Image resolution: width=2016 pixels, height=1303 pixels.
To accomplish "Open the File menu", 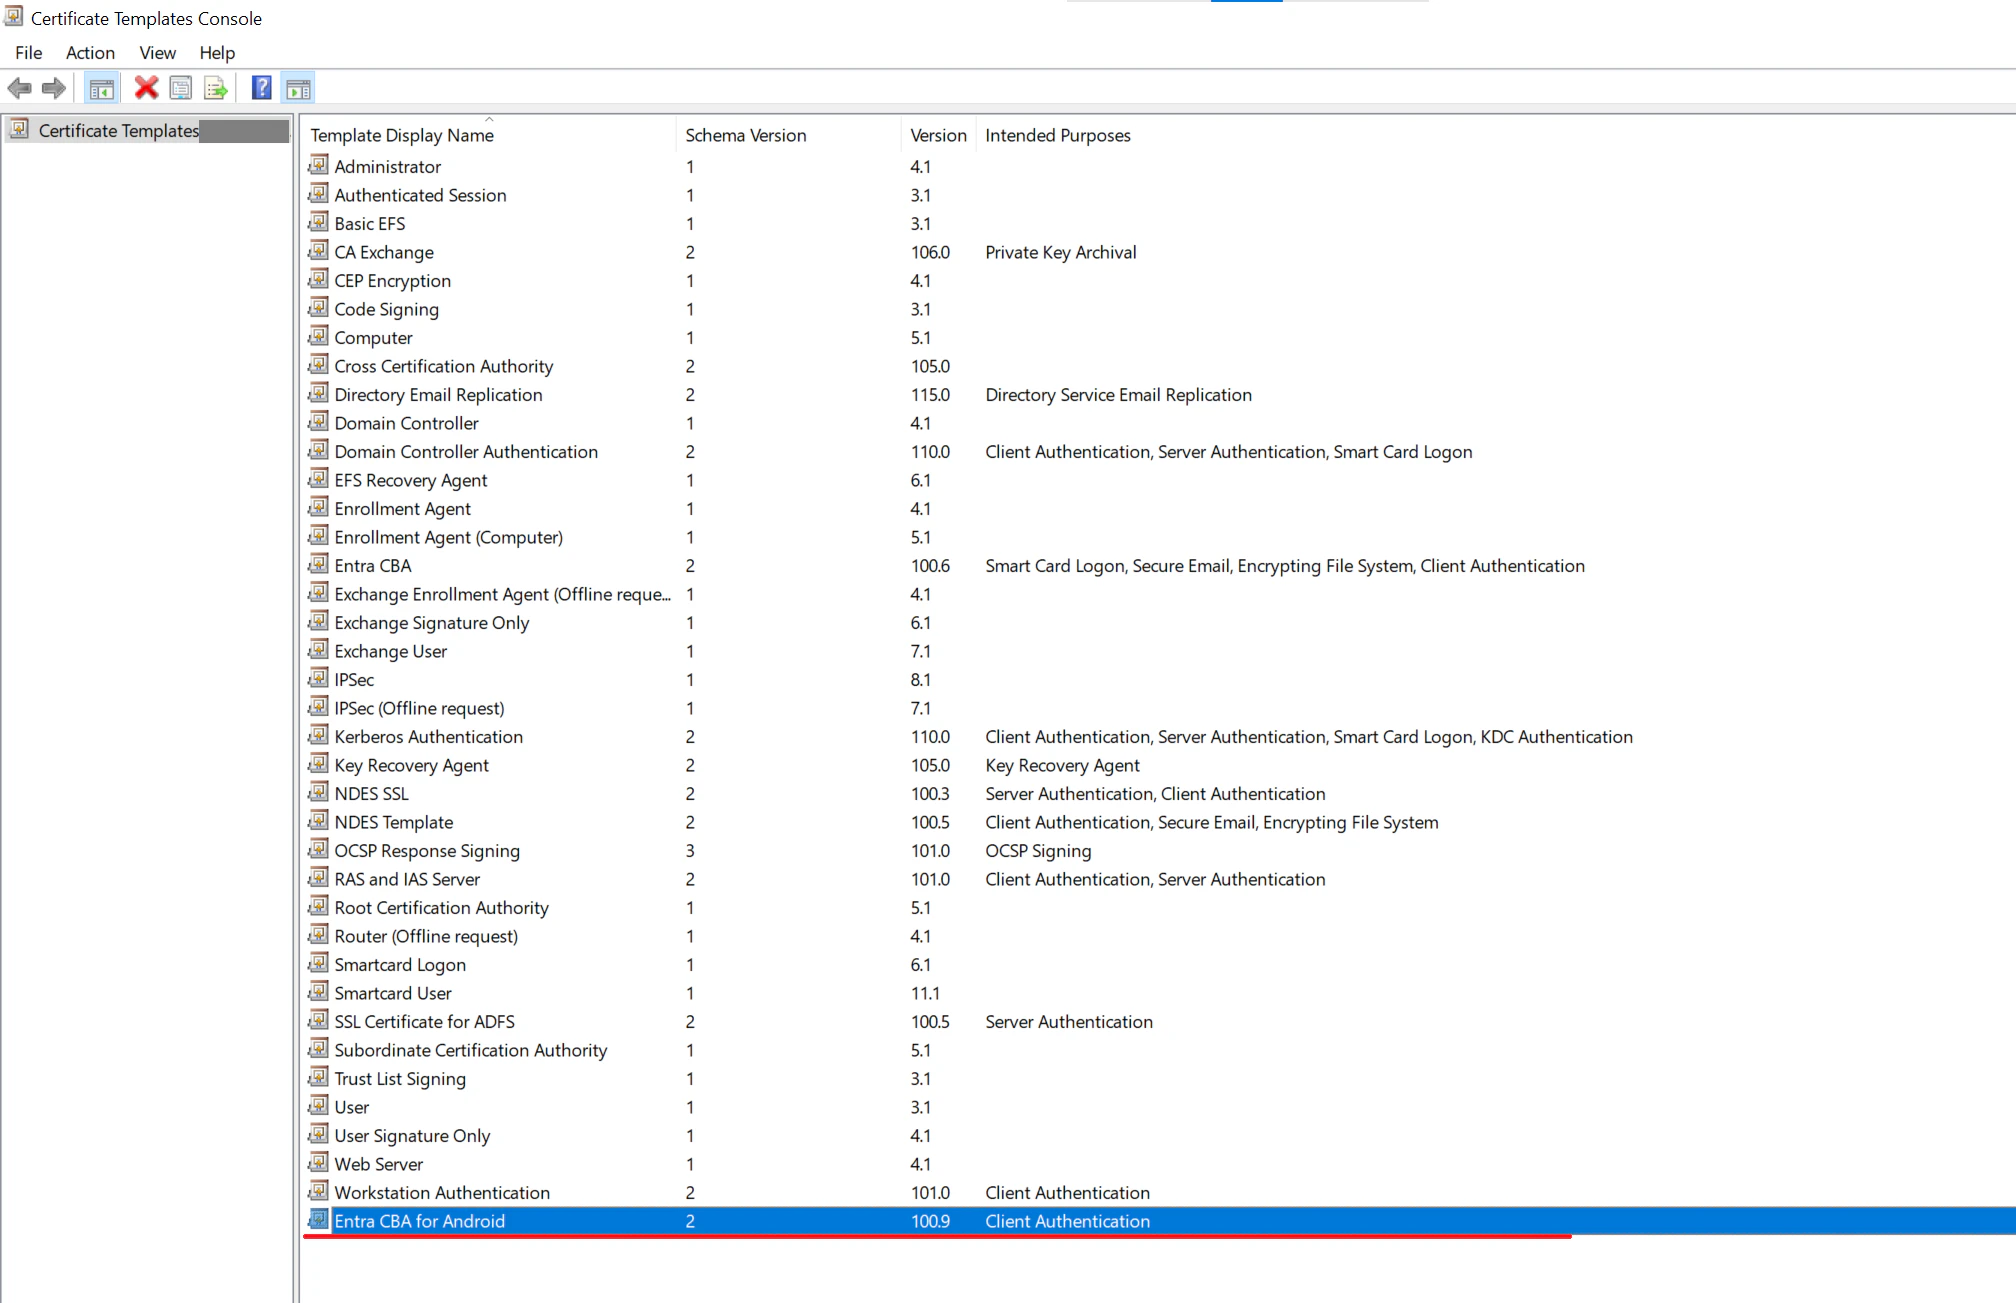I will [x=29, y=53].
